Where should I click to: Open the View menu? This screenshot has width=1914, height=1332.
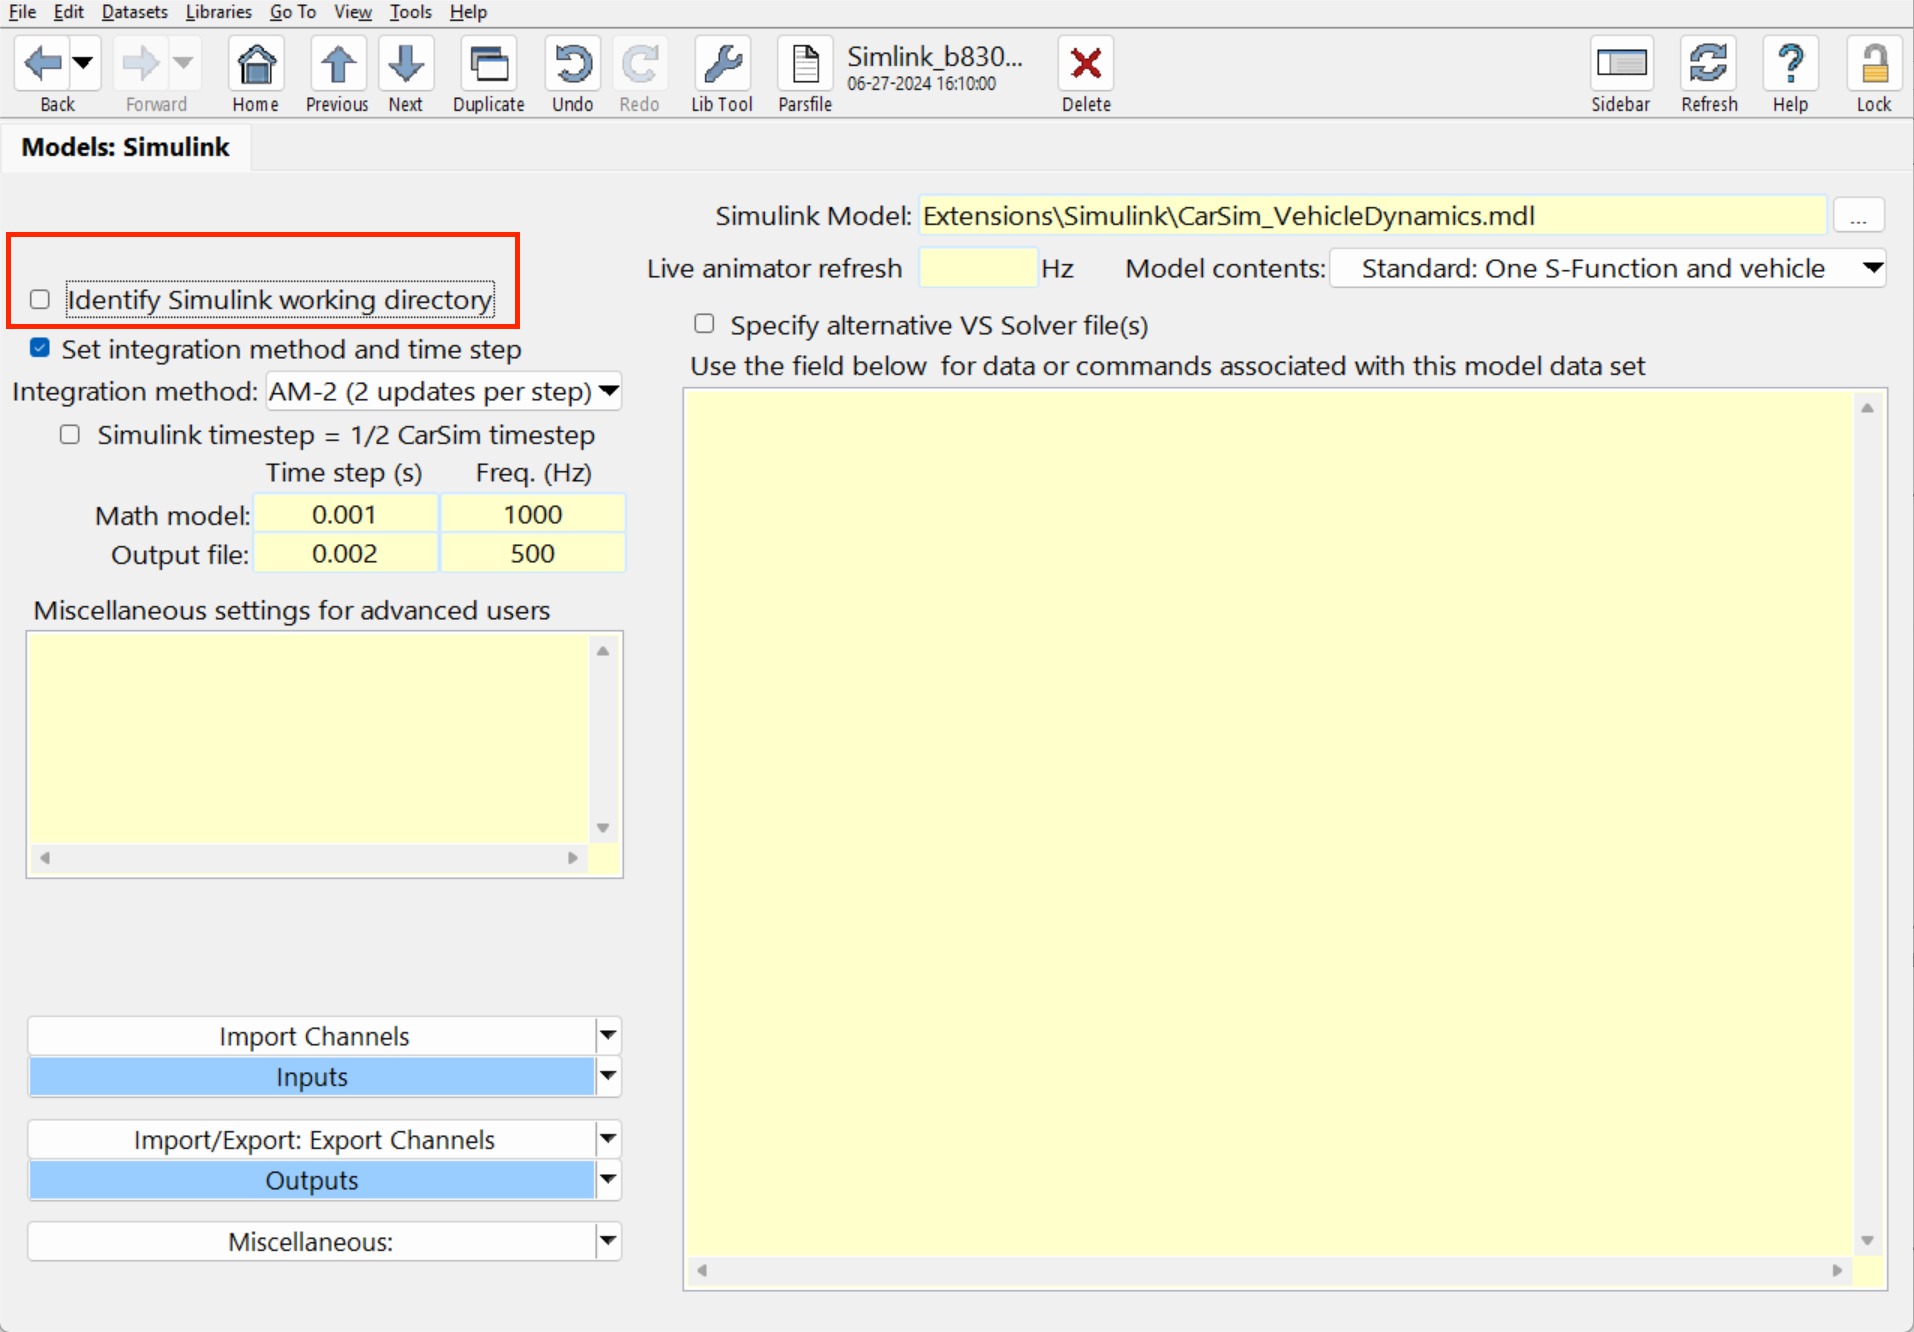tap(353, 12)
